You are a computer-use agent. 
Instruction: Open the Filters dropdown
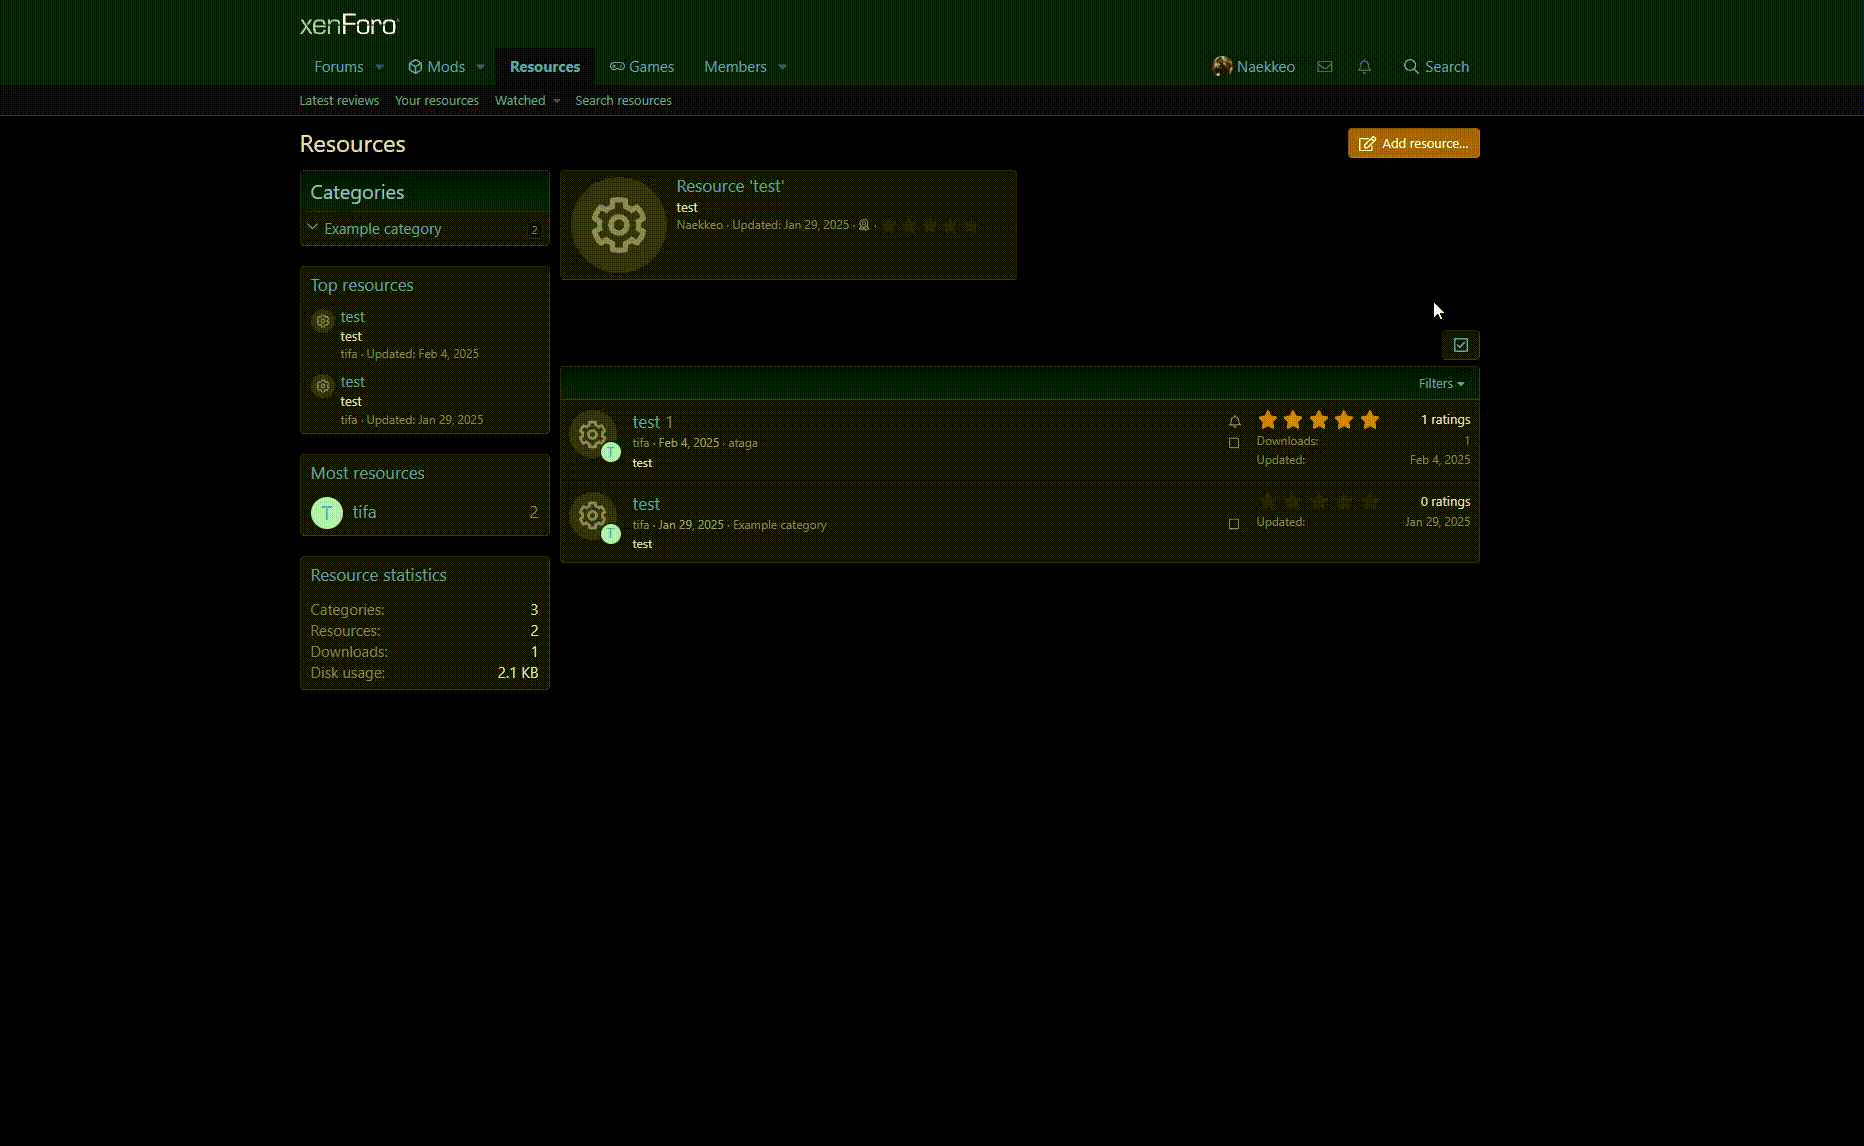pyautogui.click(x=1440, y=383)
